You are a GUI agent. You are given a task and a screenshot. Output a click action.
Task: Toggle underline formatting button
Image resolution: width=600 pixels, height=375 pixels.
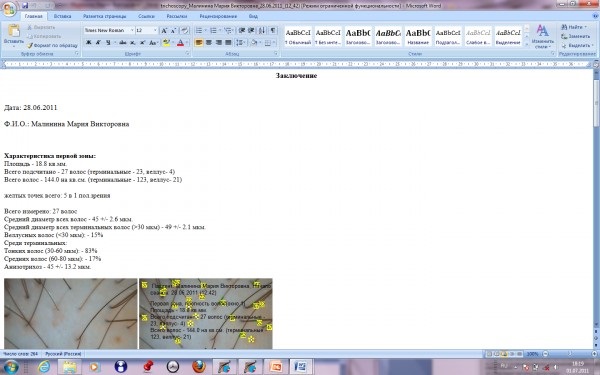(x=108, y=42)
